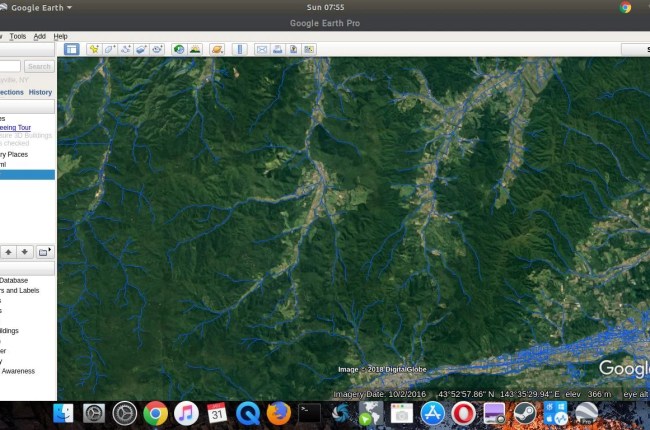Open Terminal from the dock

pyautogui.click(x=309, y=413)
